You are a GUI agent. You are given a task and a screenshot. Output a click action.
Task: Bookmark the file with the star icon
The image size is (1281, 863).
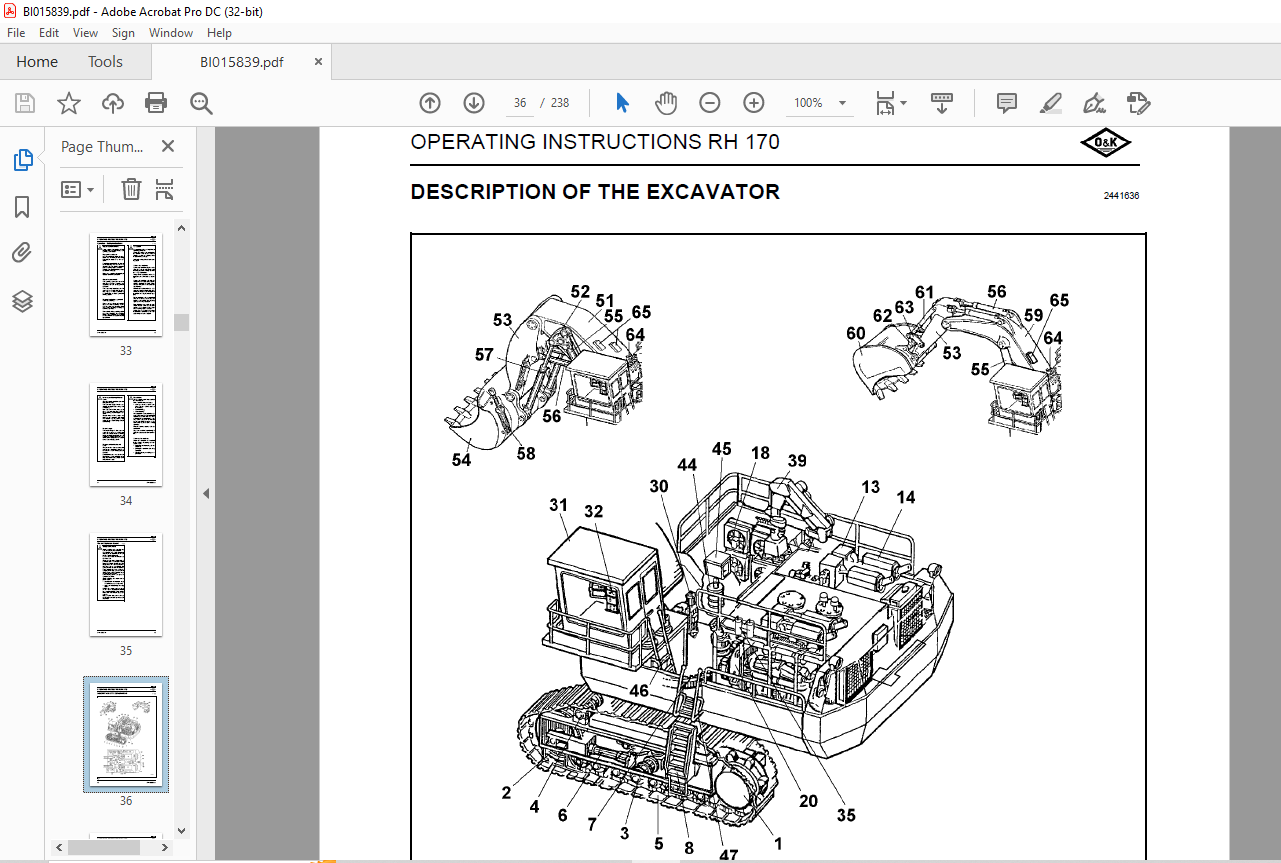pyautogui.click(x=68, y=103)
